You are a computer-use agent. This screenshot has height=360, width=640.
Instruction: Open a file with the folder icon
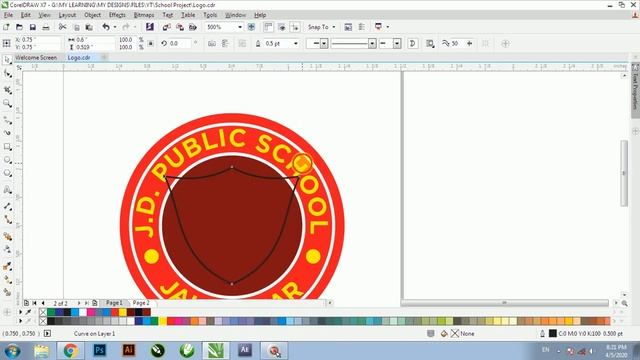pos(19,27)
